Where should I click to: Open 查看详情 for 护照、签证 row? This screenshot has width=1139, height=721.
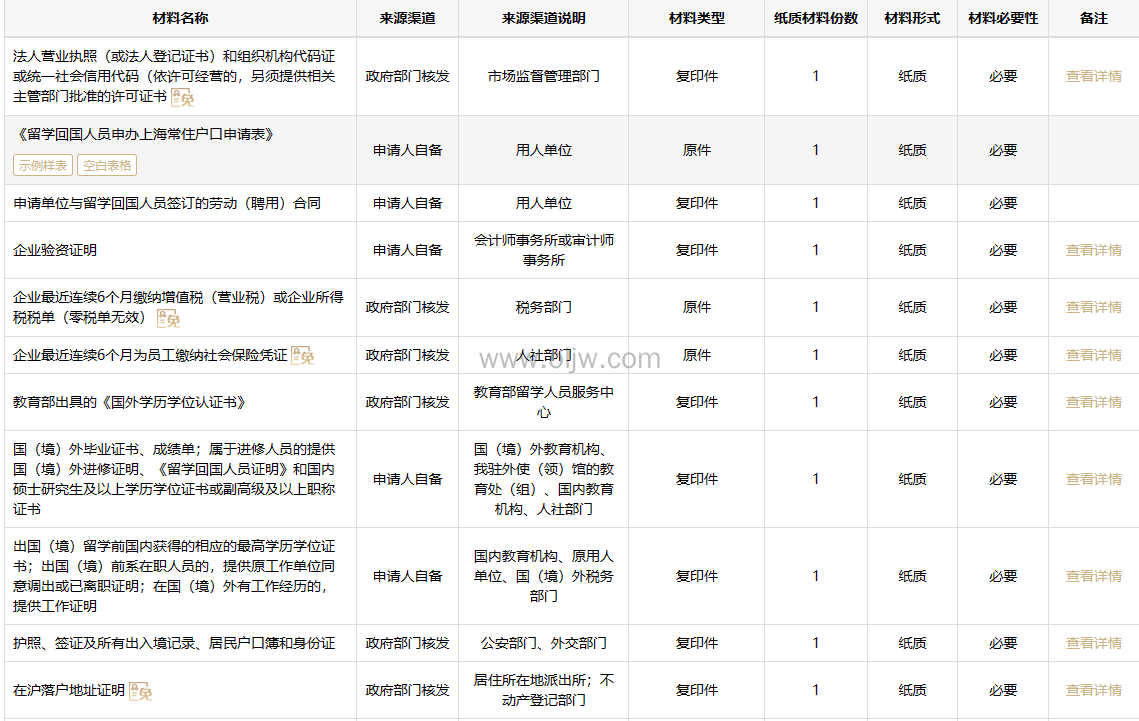1093,643
